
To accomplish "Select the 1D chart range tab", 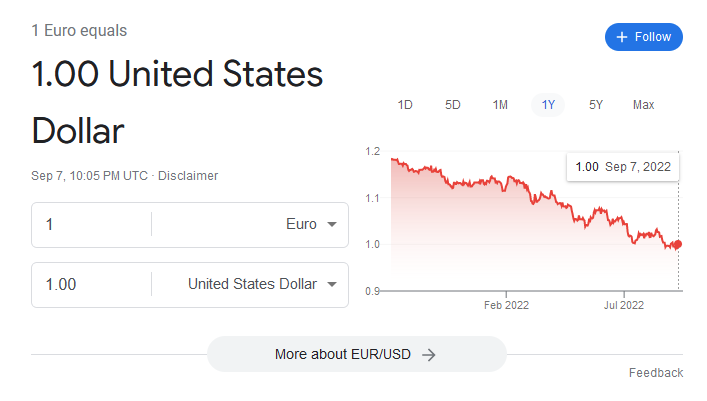I will [405, 105].
